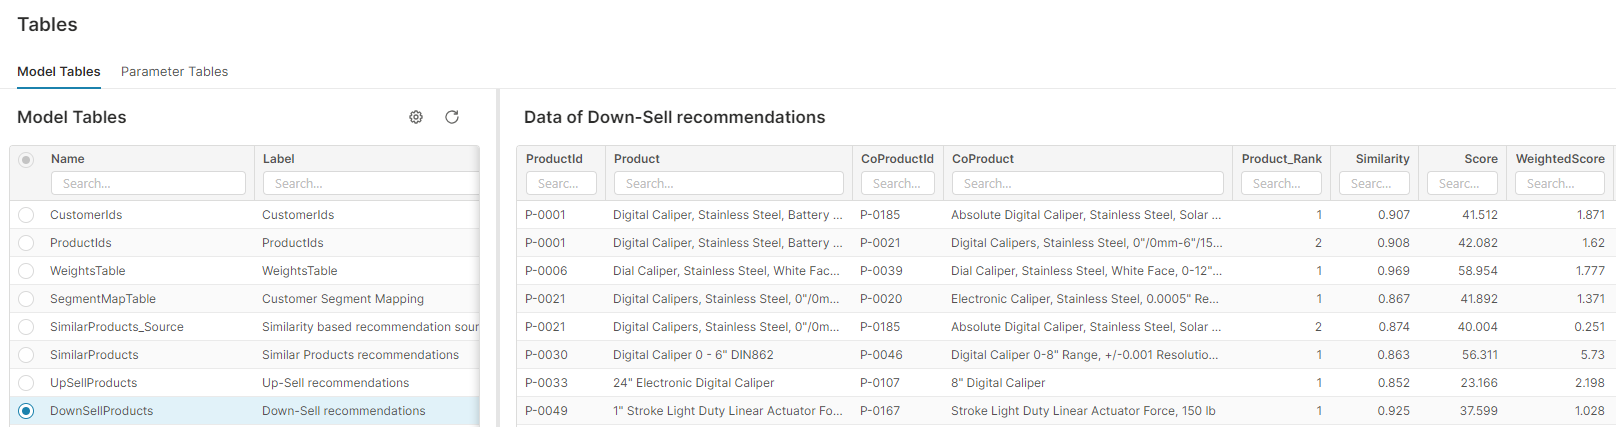This screenshot has height=427, width=1616.
Task: Open the Model Tables tab
Action: tap(59, 71)
